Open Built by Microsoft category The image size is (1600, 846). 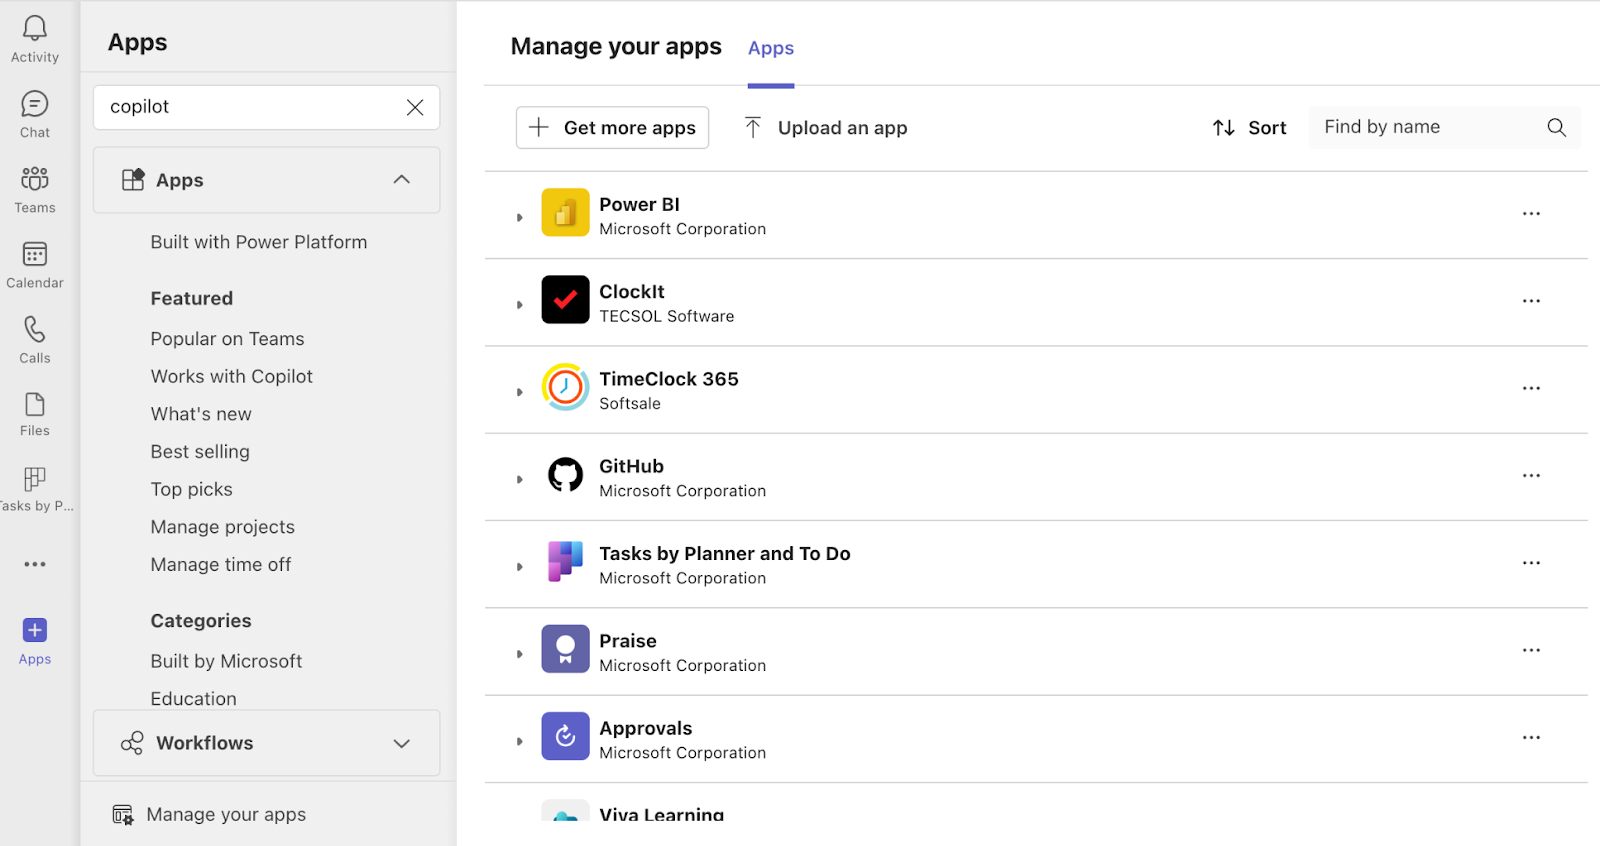226,661
